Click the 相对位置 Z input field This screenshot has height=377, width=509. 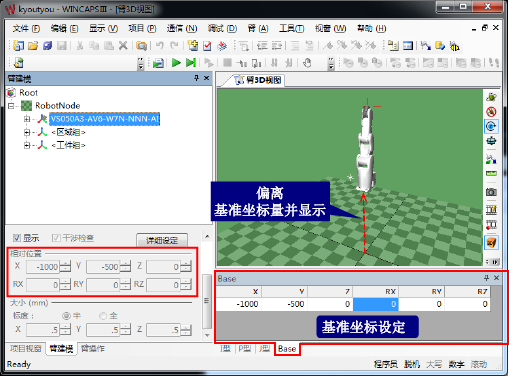pyautogui.click(x=163, y=267)
